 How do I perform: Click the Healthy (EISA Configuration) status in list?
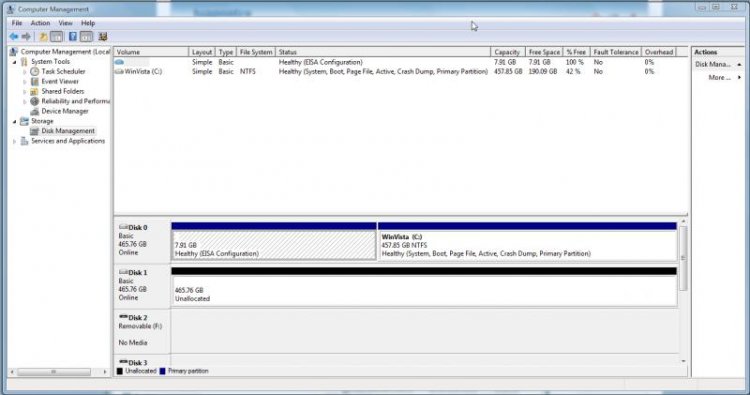click(x=320, y=62)
